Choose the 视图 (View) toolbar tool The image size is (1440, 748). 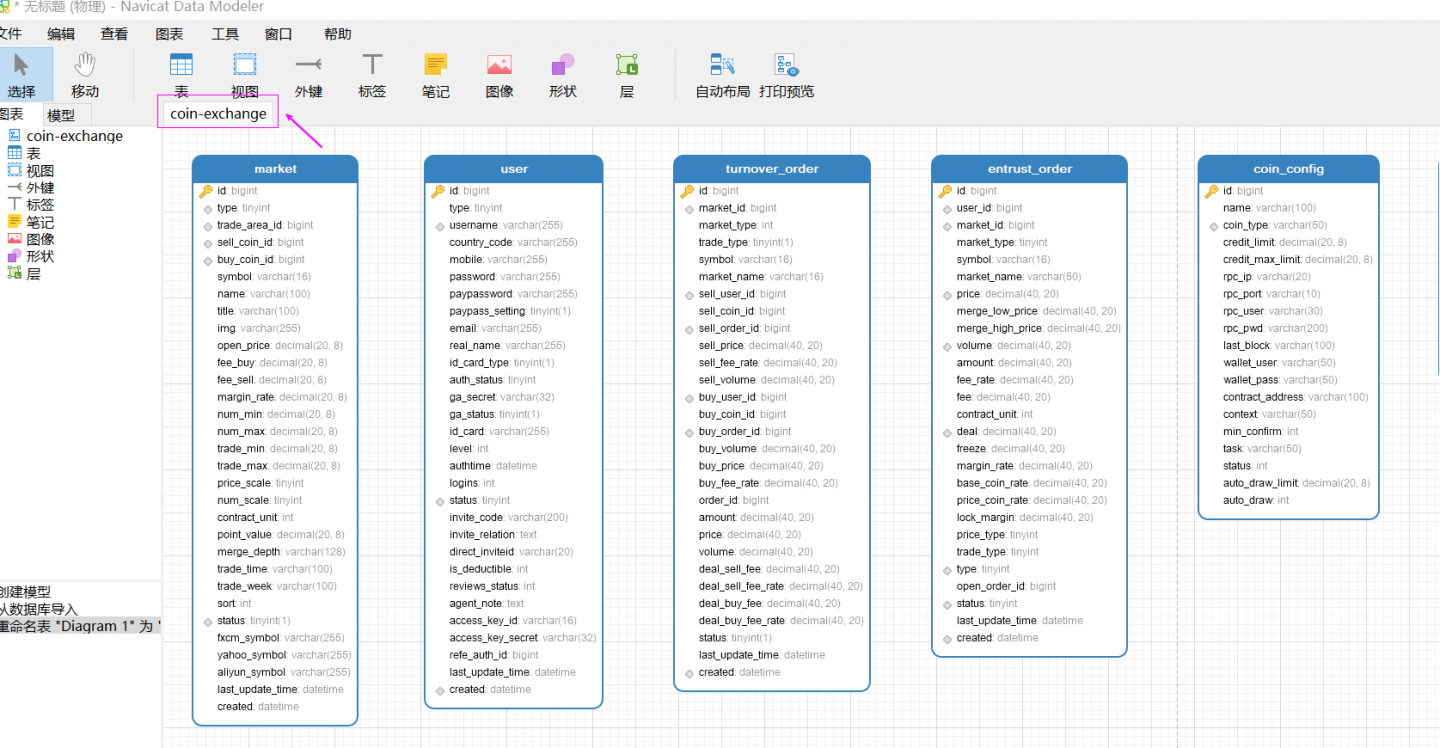click(245, 75)
